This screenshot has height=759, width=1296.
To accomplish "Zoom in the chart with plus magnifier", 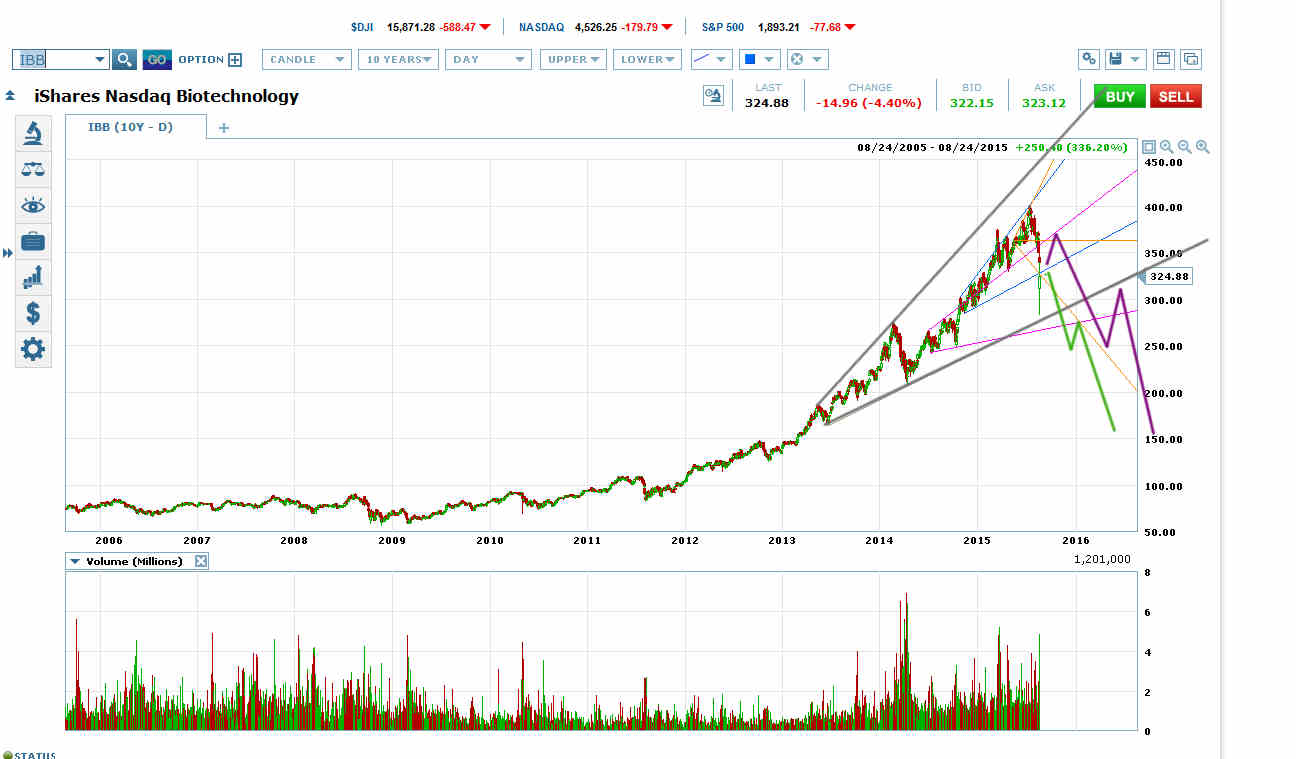I will click(x=1203, y=147).
